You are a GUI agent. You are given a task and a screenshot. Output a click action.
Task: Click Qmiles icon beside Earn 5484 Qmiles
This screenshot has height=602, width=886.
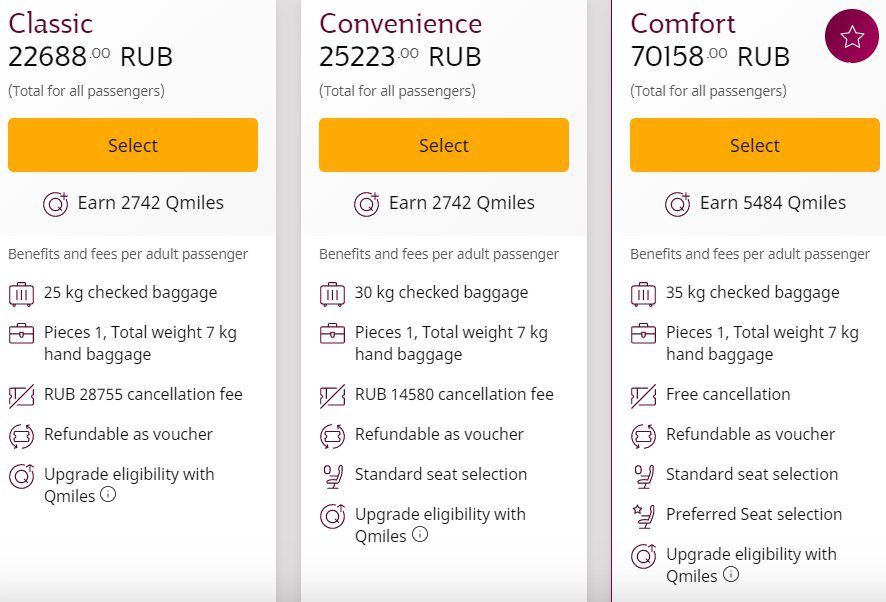[x=677, y=203]
